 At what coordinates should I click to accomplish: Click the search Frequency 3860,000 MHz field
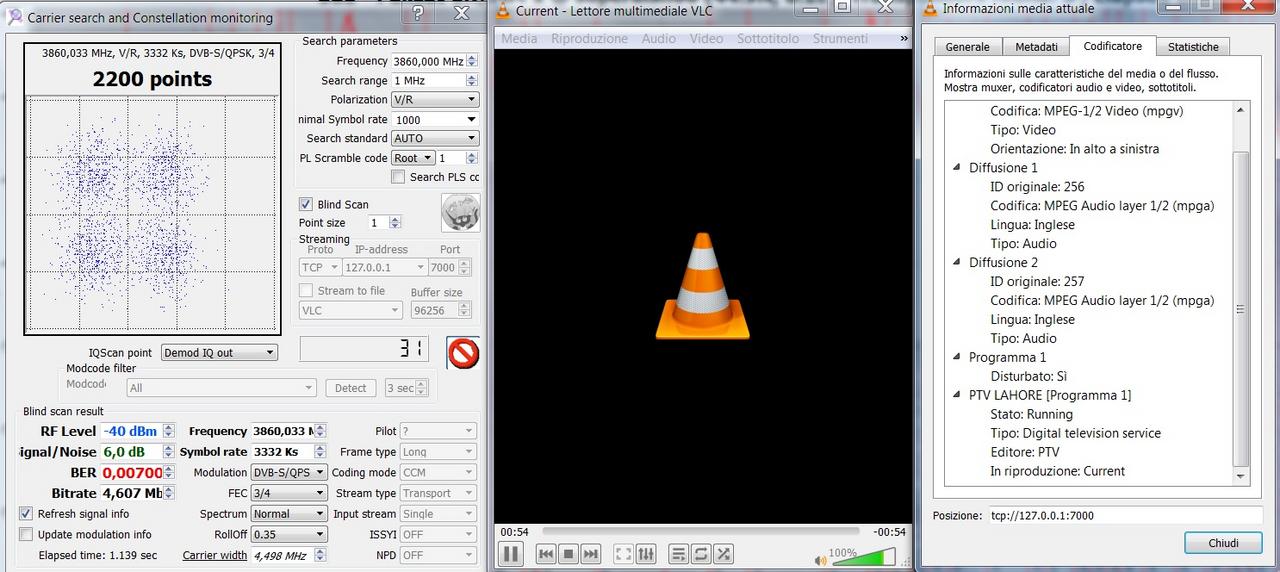tap(428, 61)
